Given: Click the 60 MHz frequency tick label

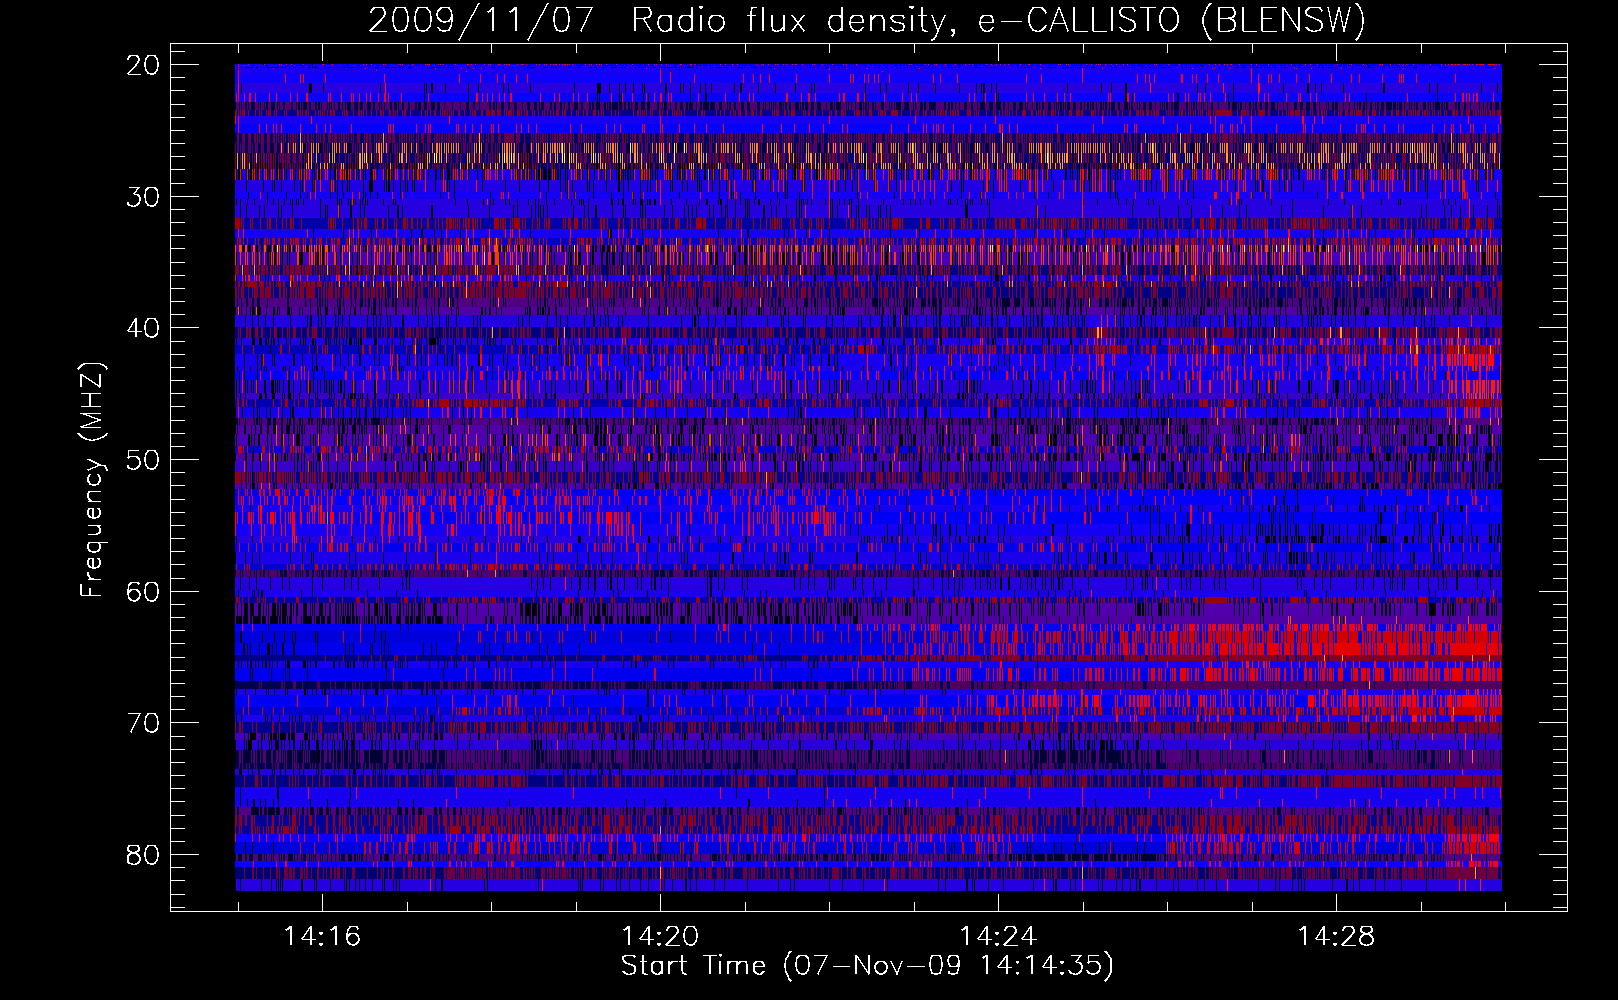Looking at the screenshot, I should point(144,591).
